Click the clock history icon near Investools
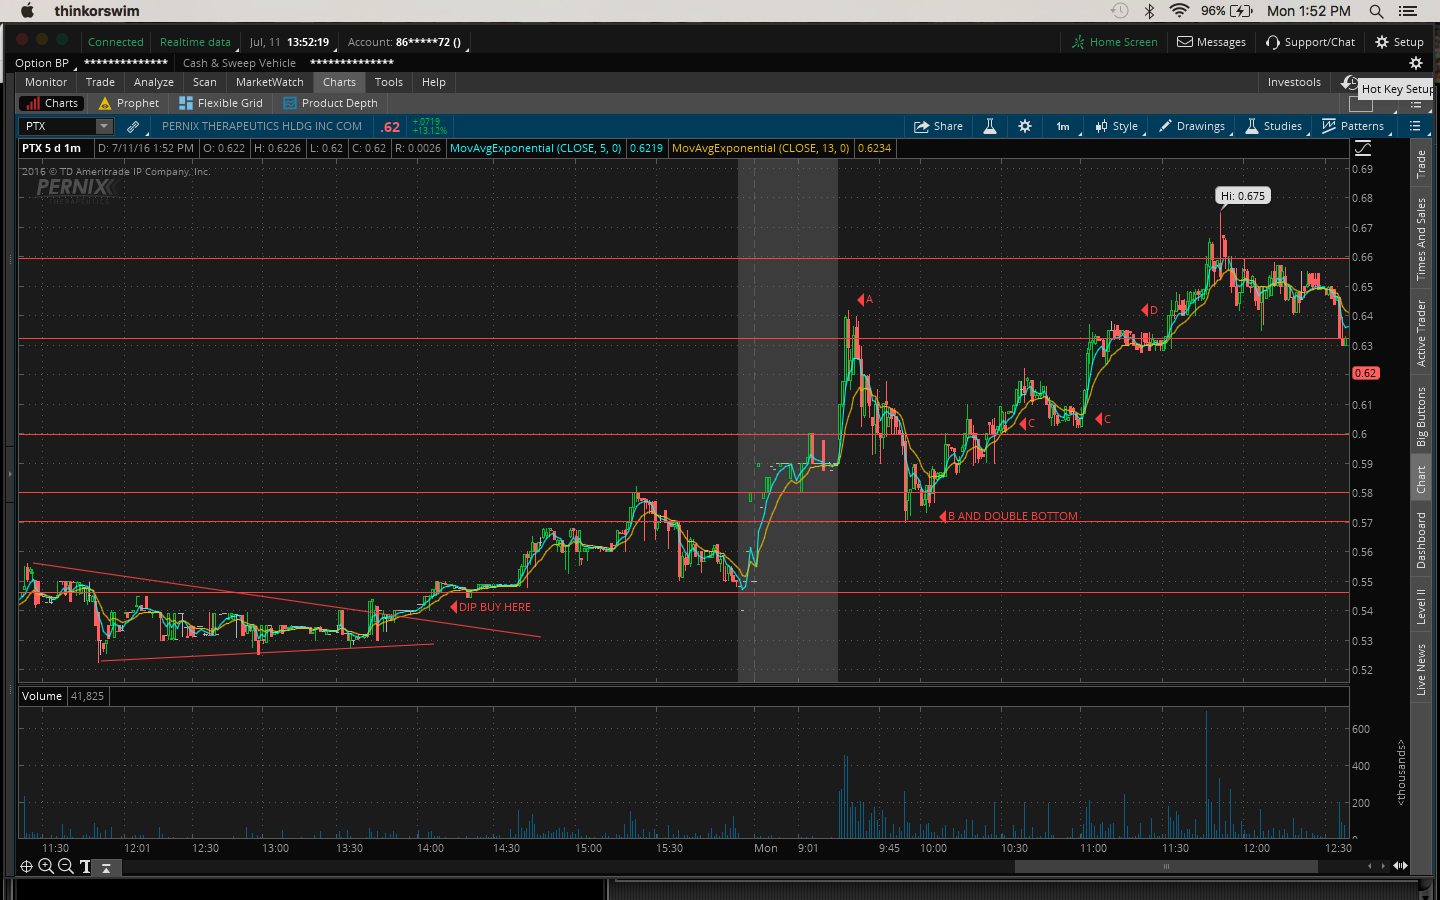 [1349, 82]
